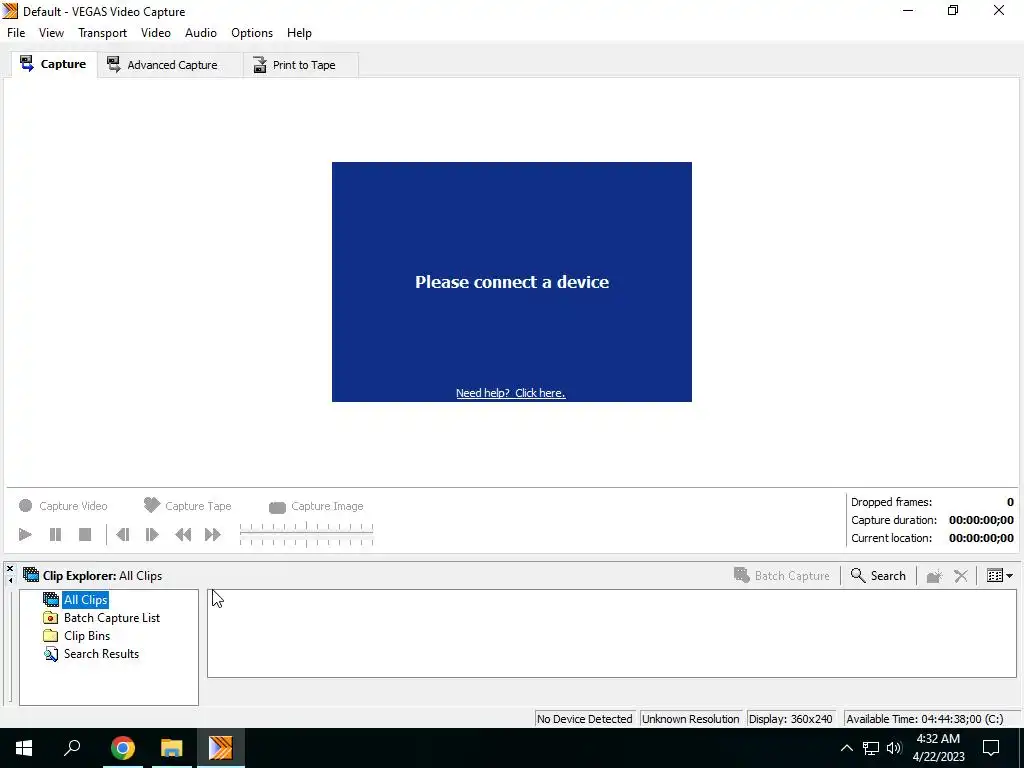Open the Video menu
Viewport: 1024px width, 768px height.
155,33
